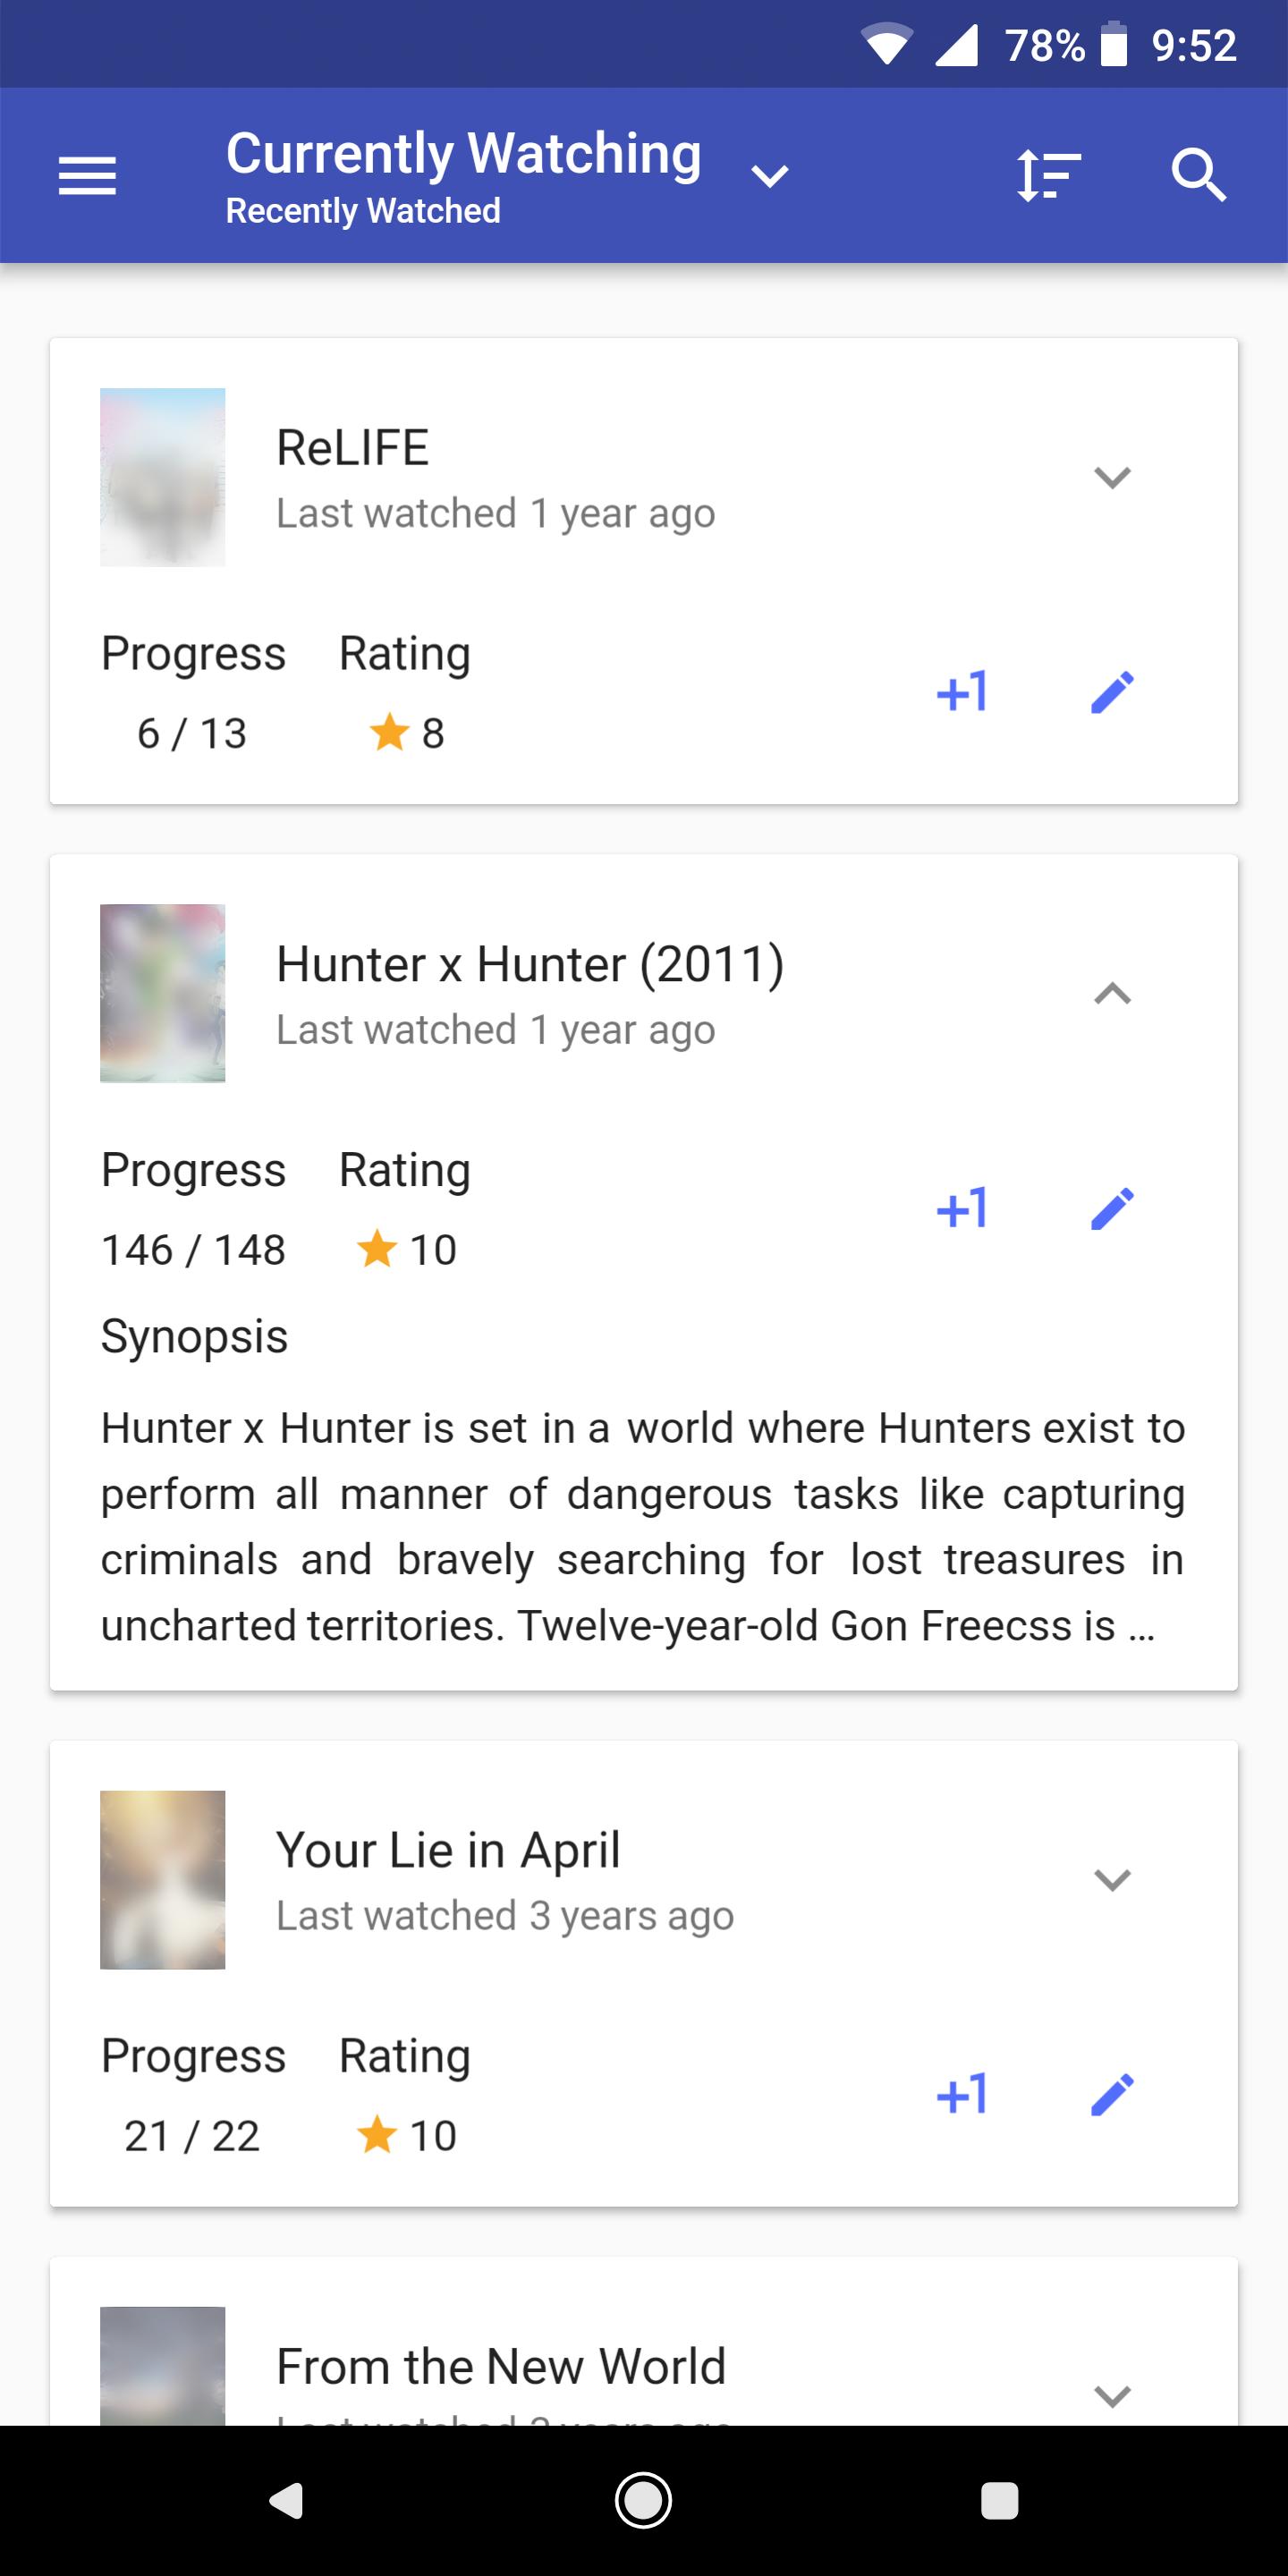The width and height of the screenshot is (1288, 2576).
Task: Open the Hunter x Hunter (2011) title
Action: 530,965
